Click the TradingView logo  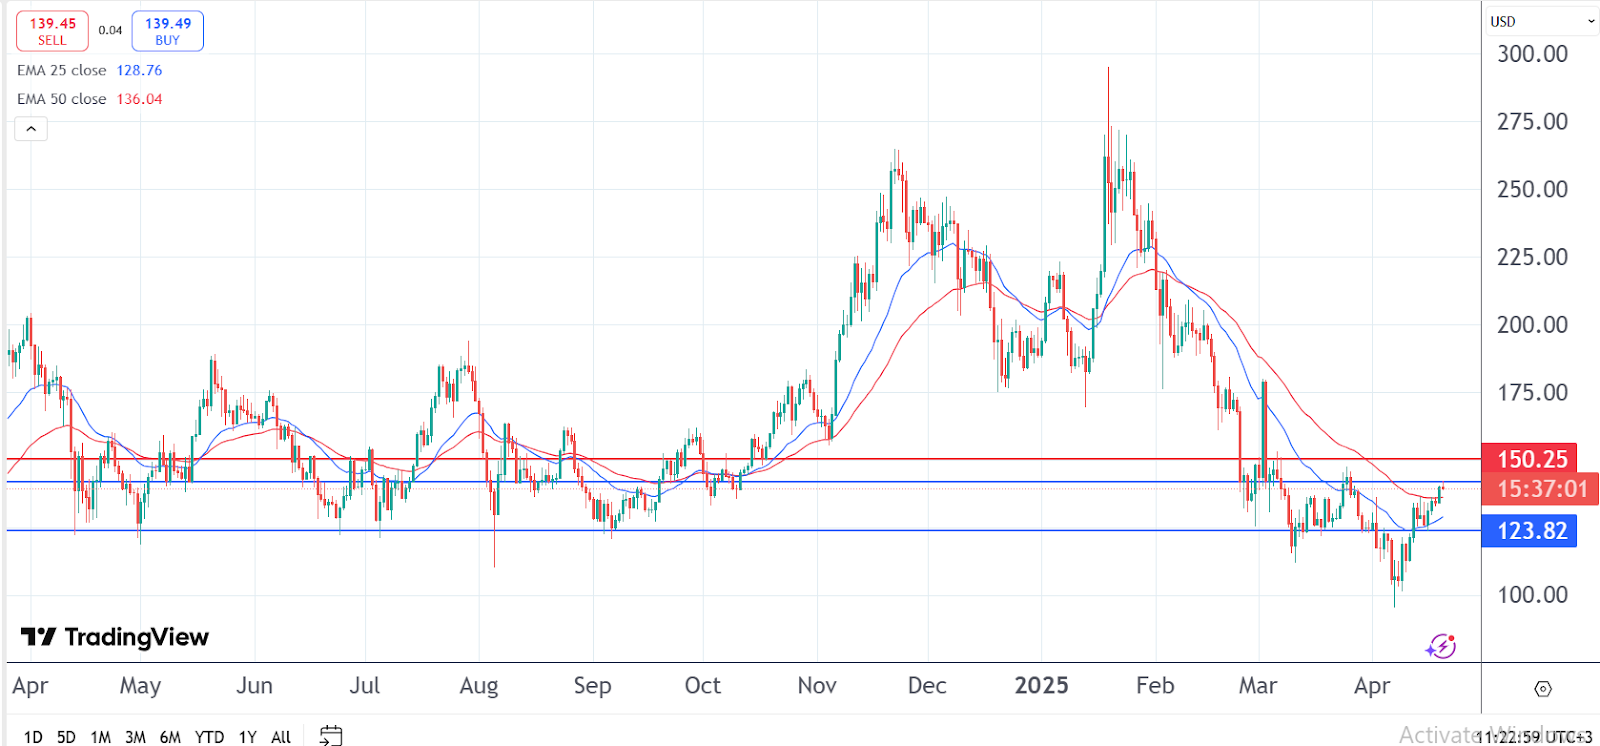(115, 637)
